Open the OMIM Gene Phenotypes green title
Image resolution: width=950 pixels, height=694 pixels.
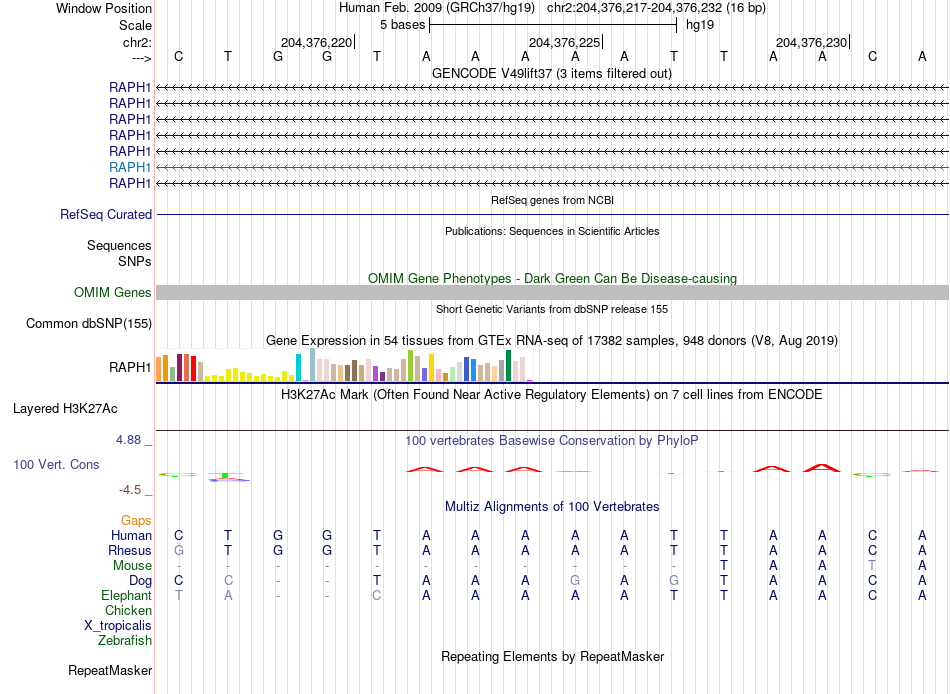coord(553,279)
